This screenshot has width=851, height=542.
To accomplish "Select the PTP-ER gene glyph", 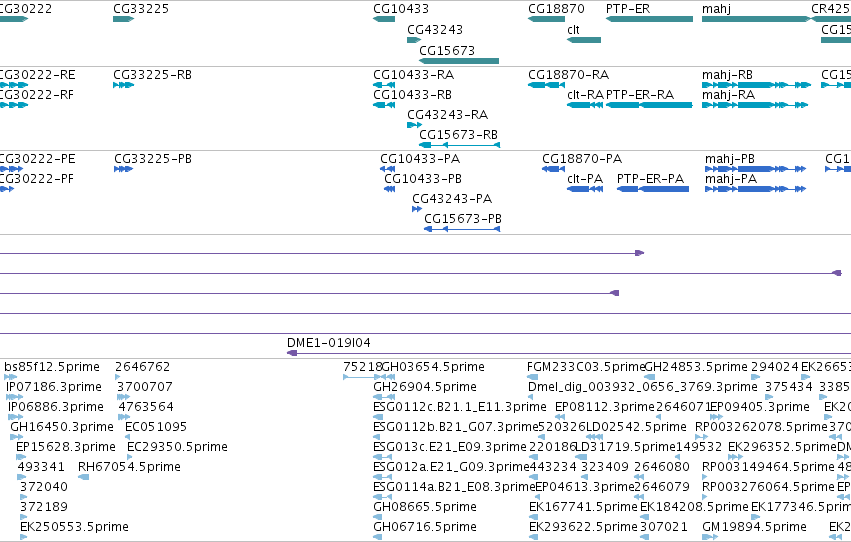I will (x=649, y=19).
